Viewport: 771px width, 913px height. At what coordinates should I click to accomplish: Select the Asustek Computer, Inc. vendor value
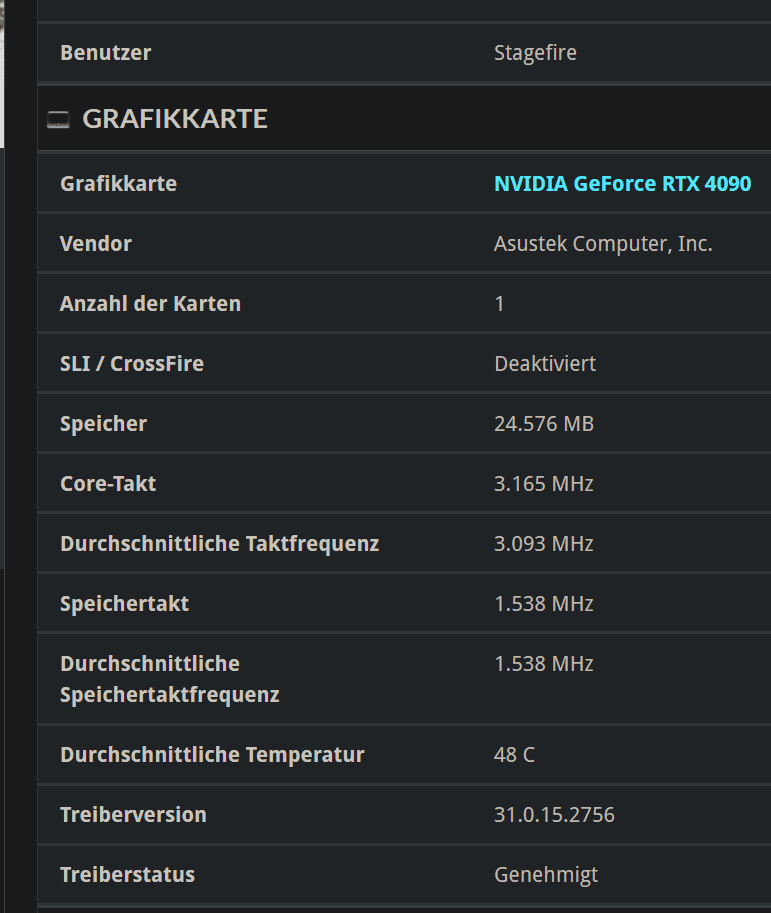[x=603, y=244]
